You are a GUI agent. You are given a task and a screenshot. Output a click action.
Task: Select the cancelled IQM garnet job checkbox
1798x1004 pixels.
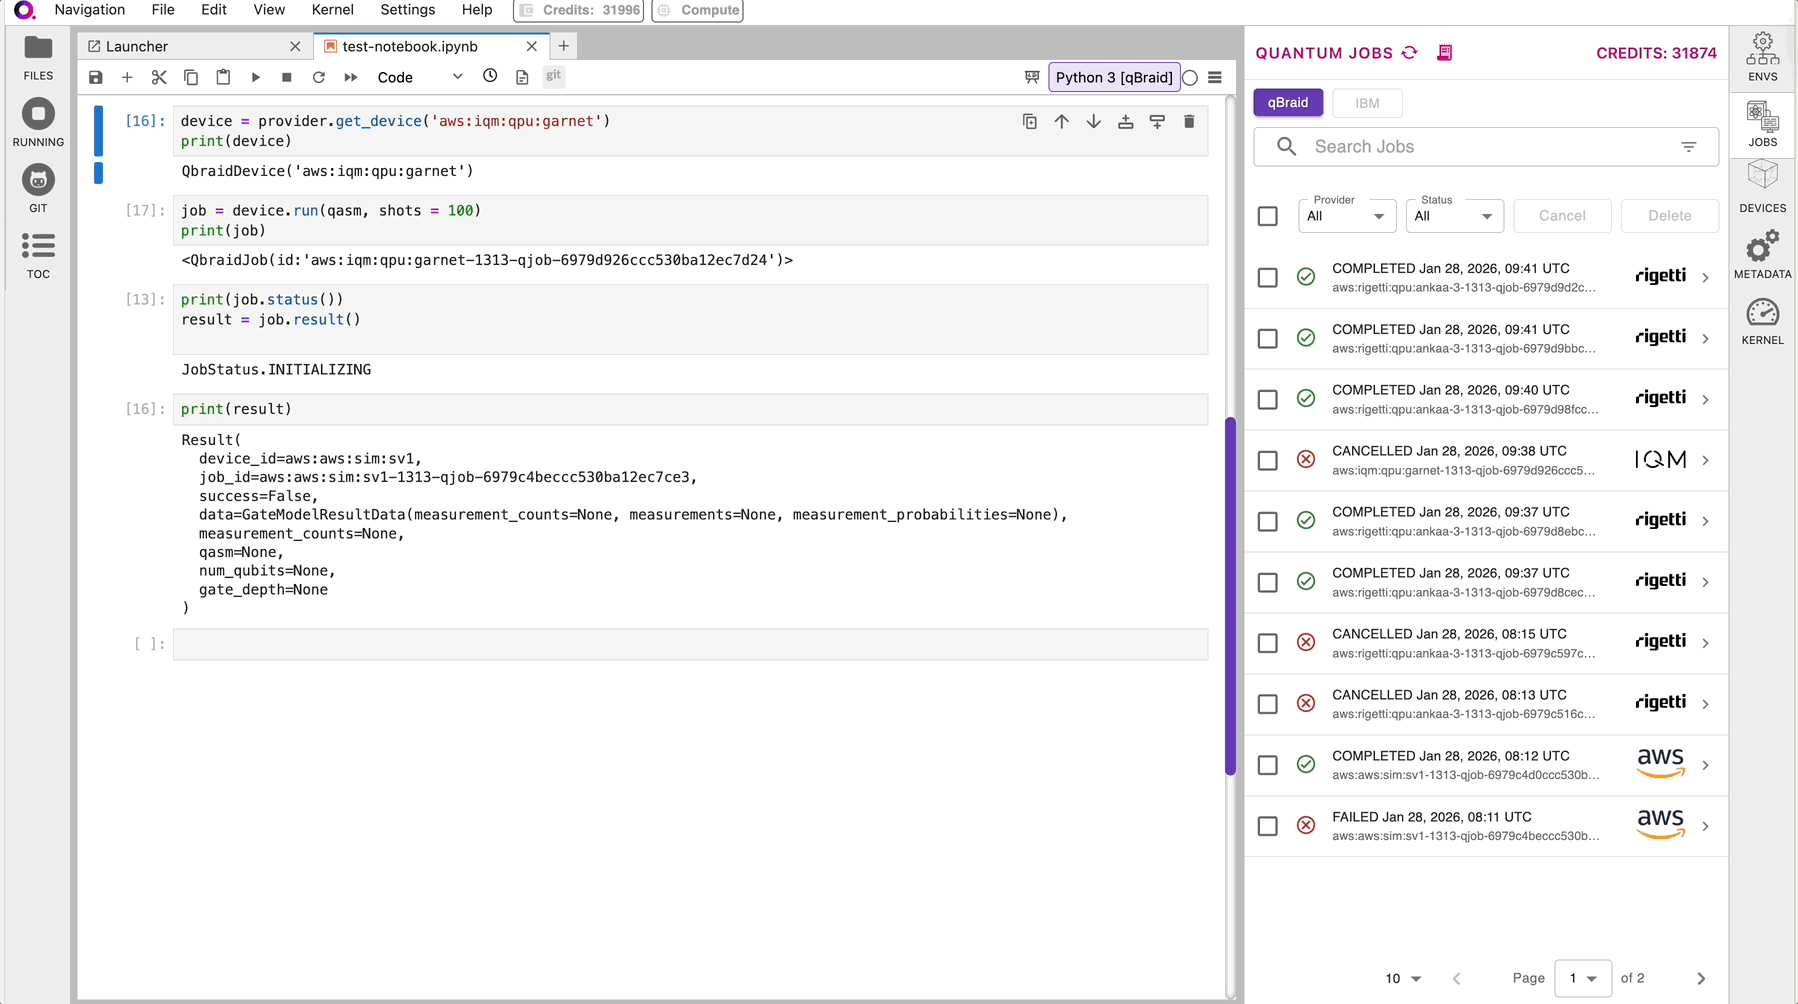(1268, 460)
